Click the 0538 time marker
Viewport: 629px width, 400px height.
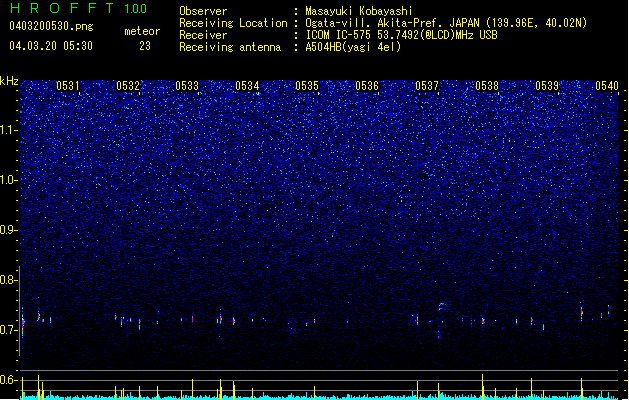[487, 86]
